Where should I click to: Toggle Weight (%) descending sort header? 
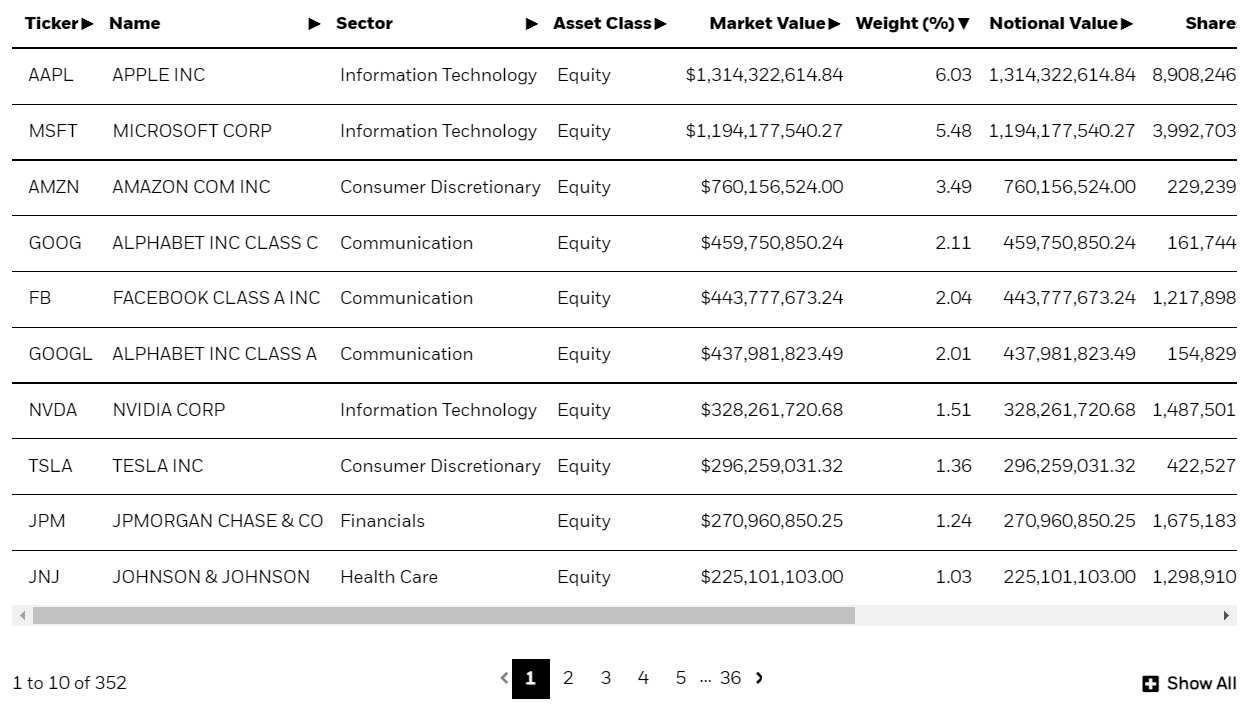tap(913, 24)
